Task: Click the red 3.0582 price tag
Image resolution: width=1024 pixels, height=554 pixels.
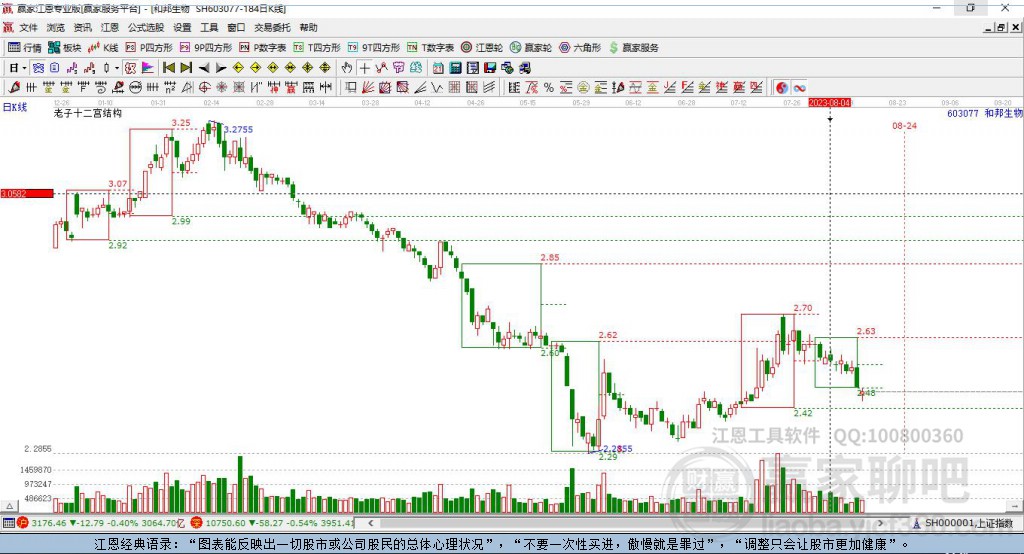Action: point(27,193)
